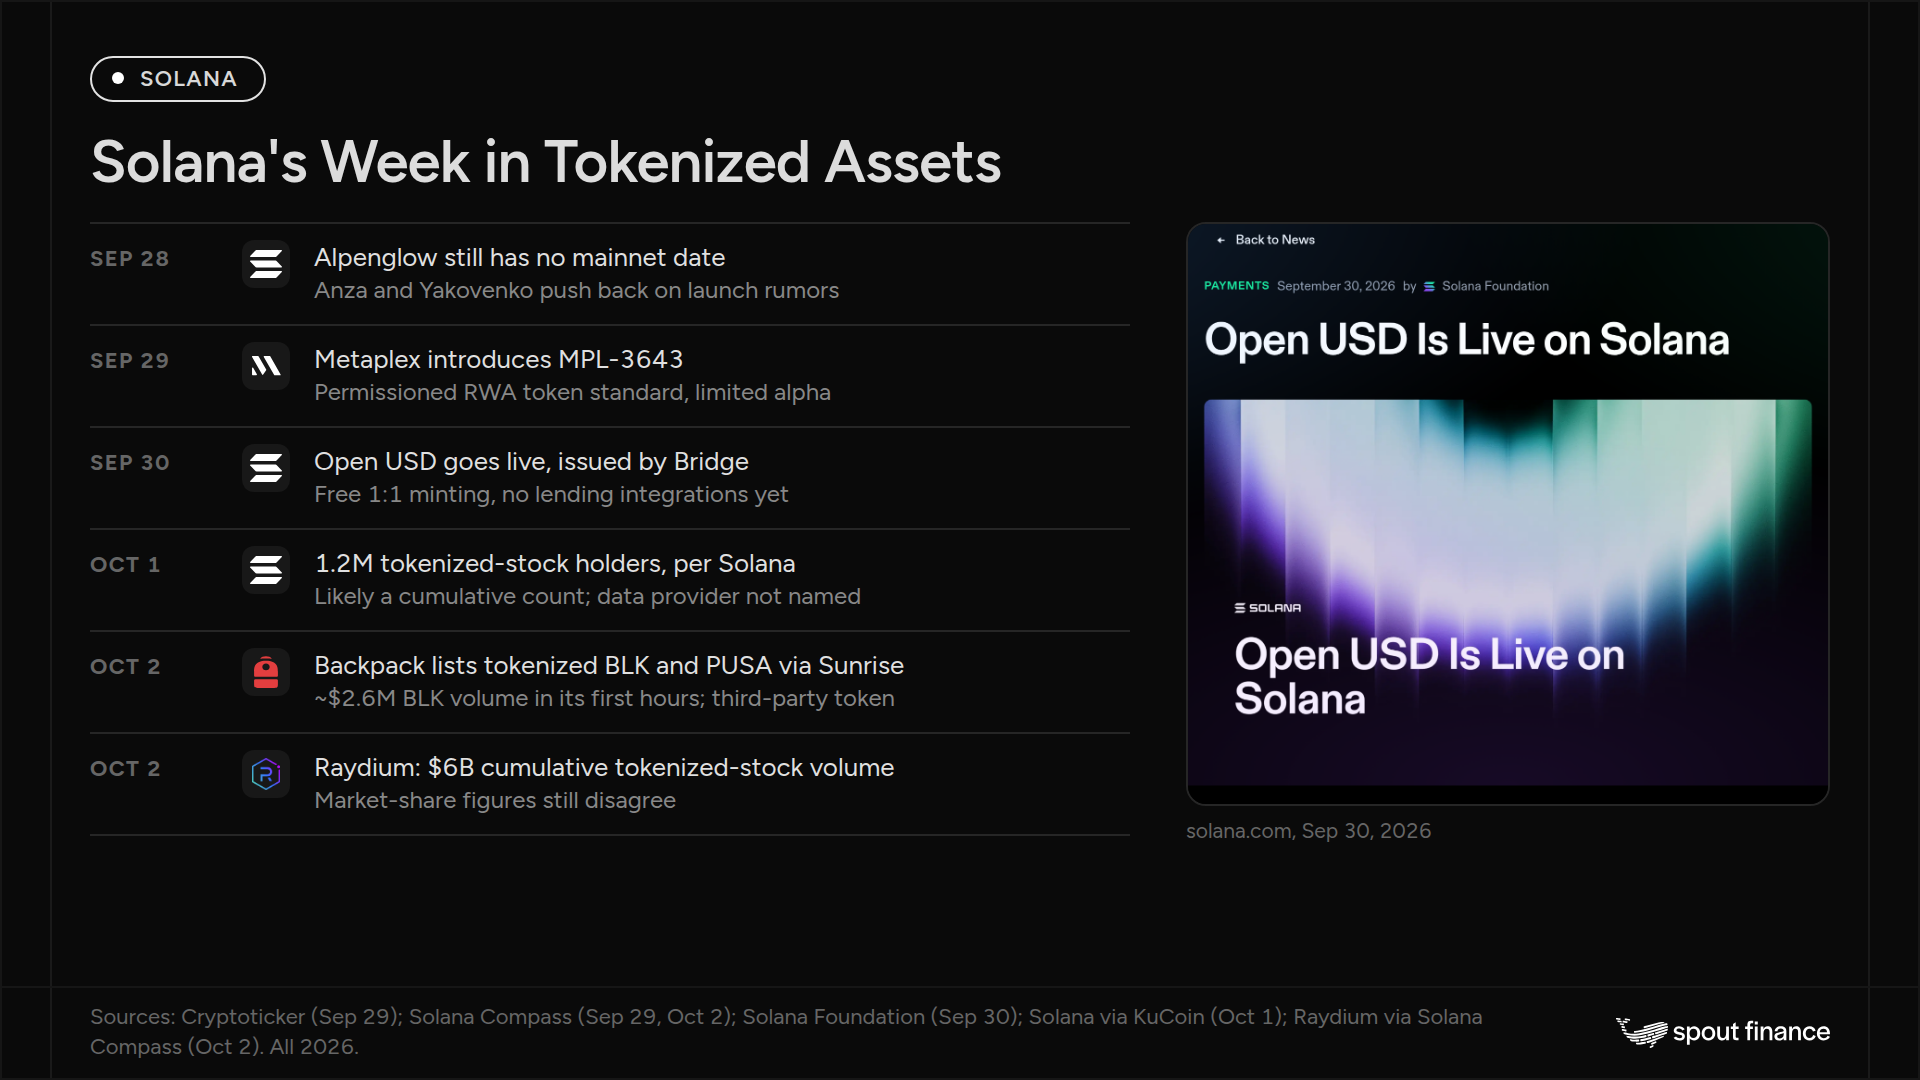Click the headline overlaid on the article image
The height and width of the screenshot is (1080, 1920).
1429,677
